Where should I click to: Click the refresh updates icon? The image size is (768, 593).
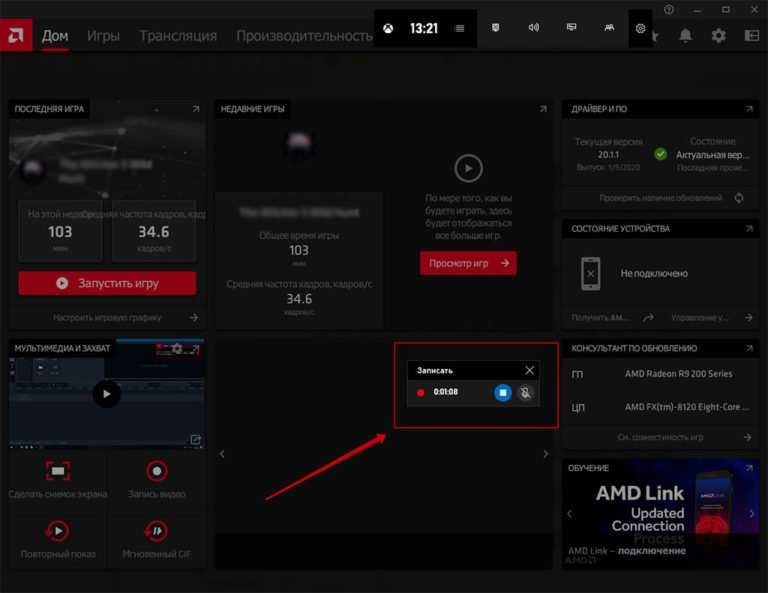[x=739, y=198]
